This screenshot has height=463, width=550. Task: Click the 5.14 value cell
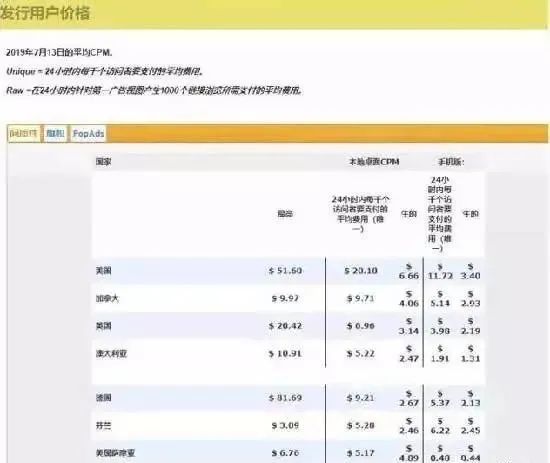coord(440,299)
